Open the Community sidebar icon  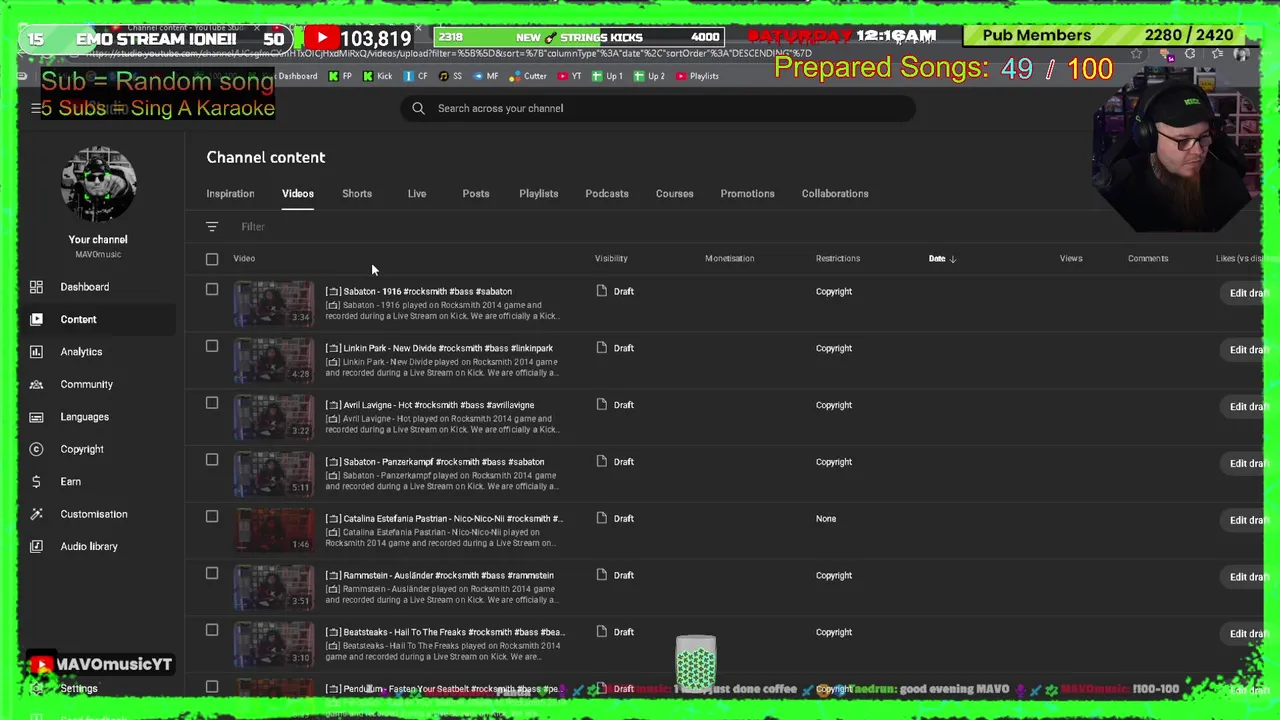pos(36,384)
